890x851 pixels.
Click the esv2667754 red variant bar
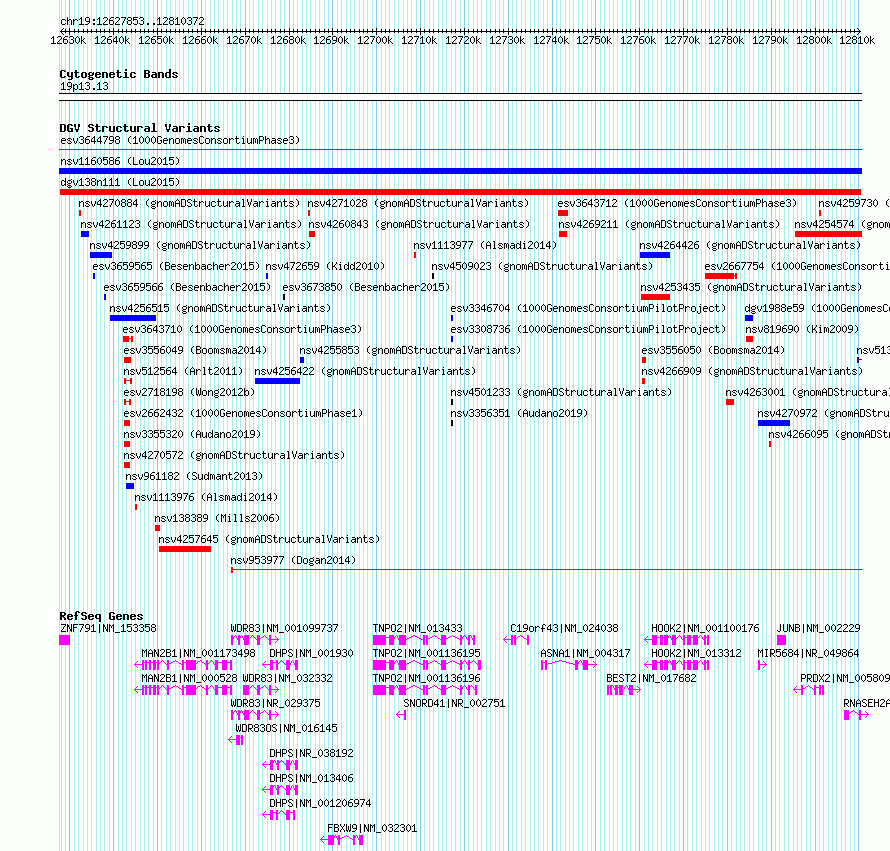(721, 276)
